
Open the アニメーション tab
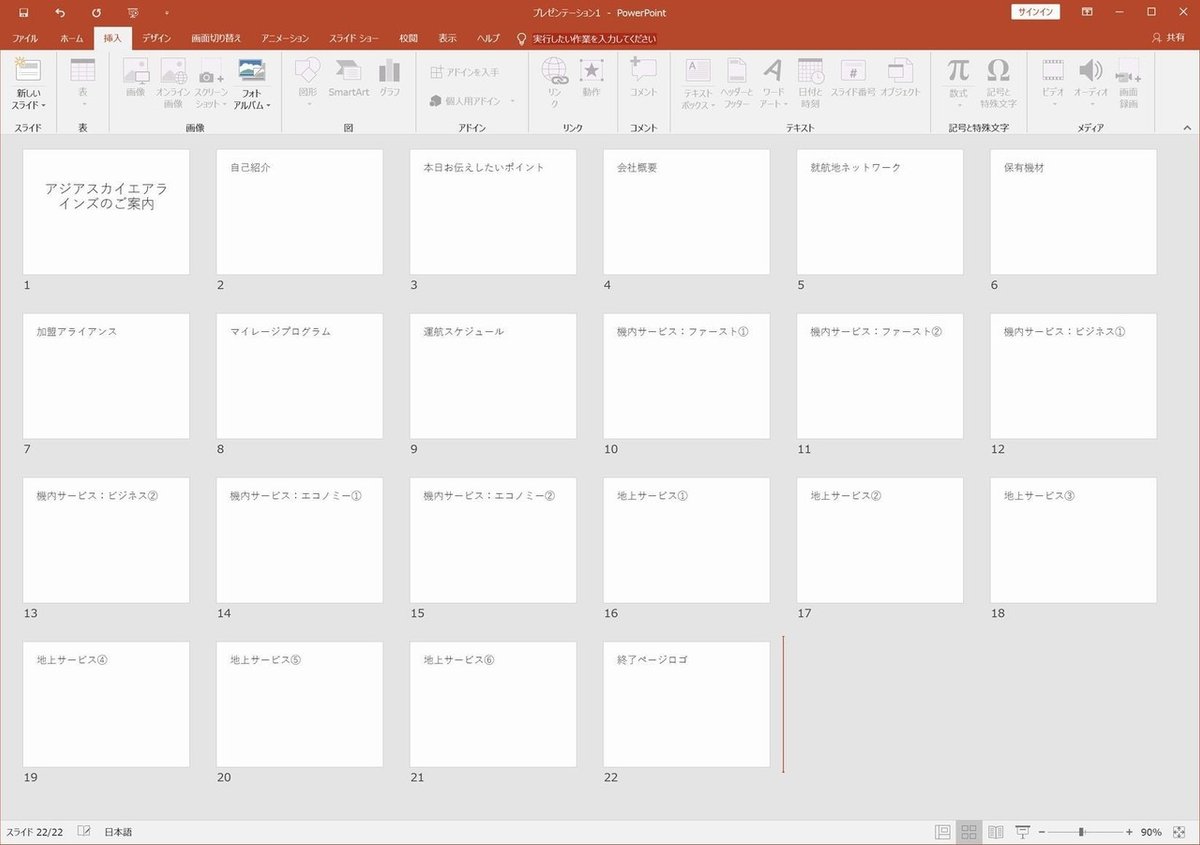tap(285, 38)
